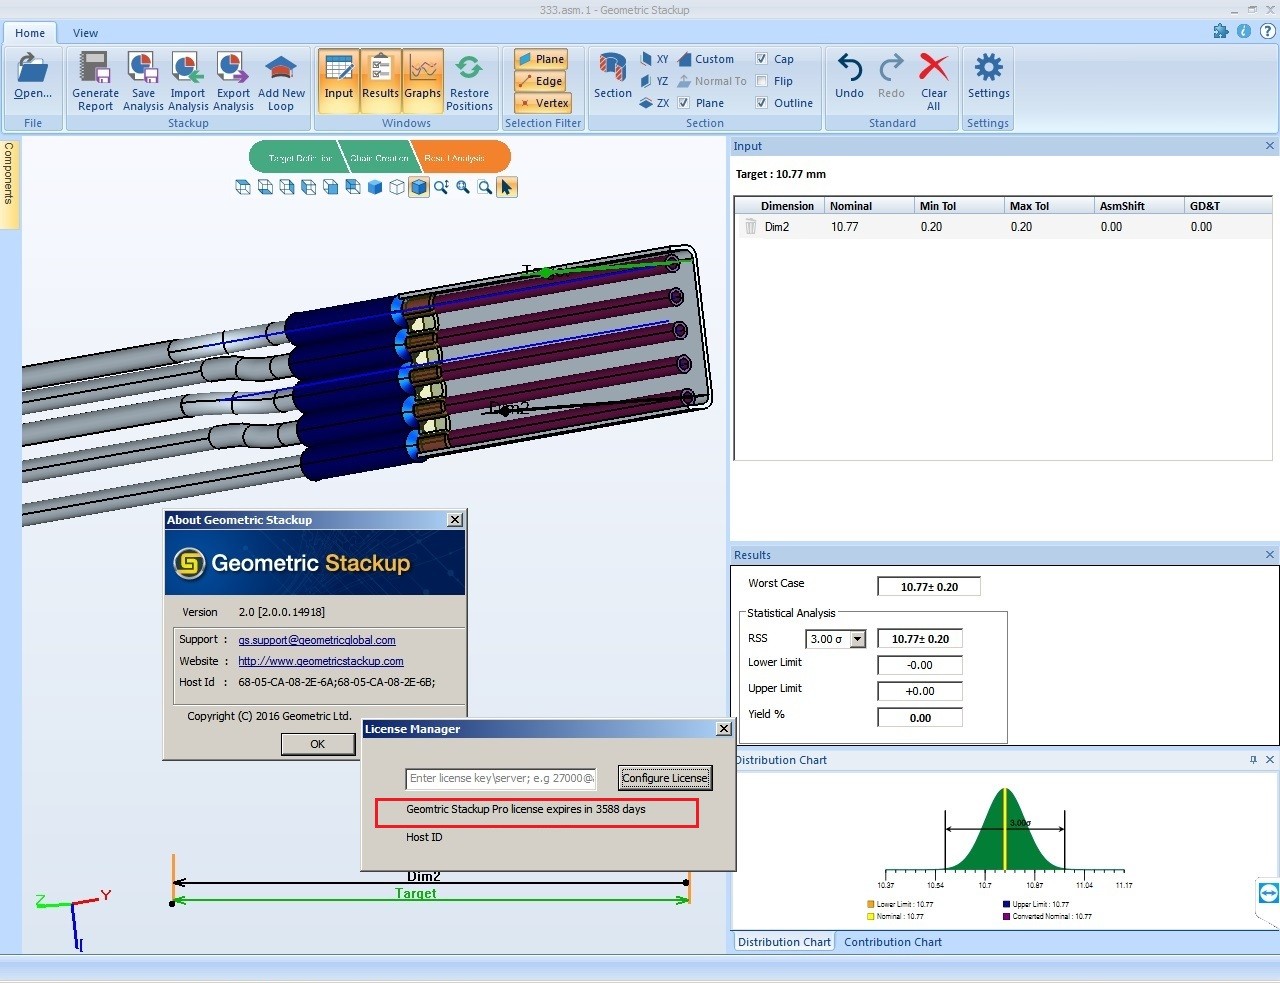
Task: Delete Dim2 row with trash icon
Action: (x=751, y=227)
